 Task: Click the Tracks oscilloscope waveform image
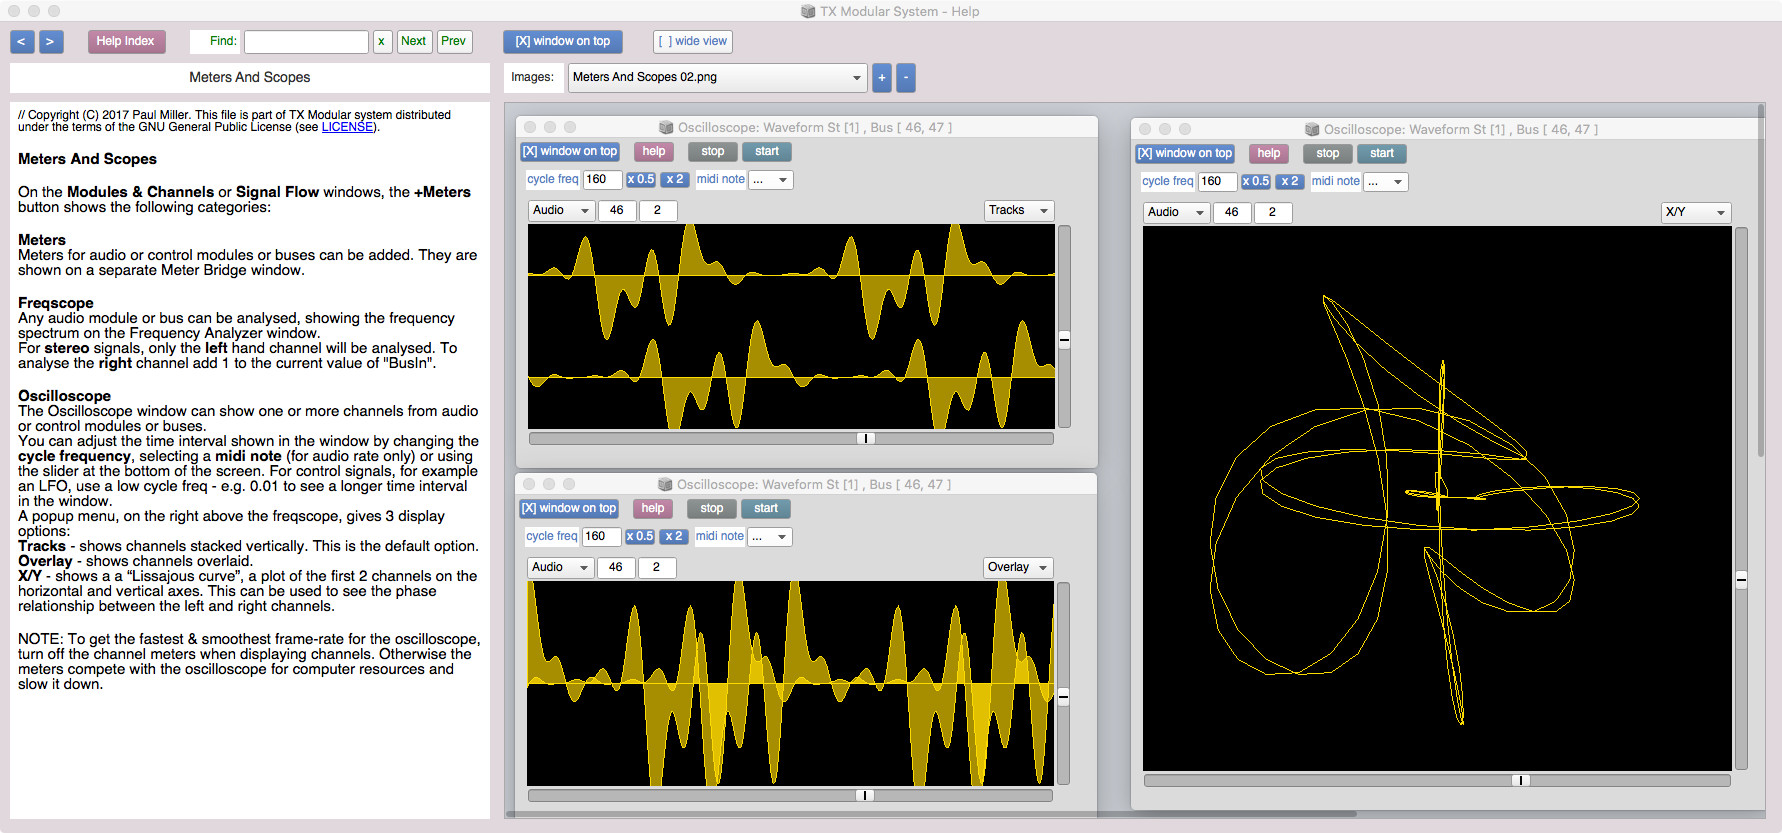790,326
